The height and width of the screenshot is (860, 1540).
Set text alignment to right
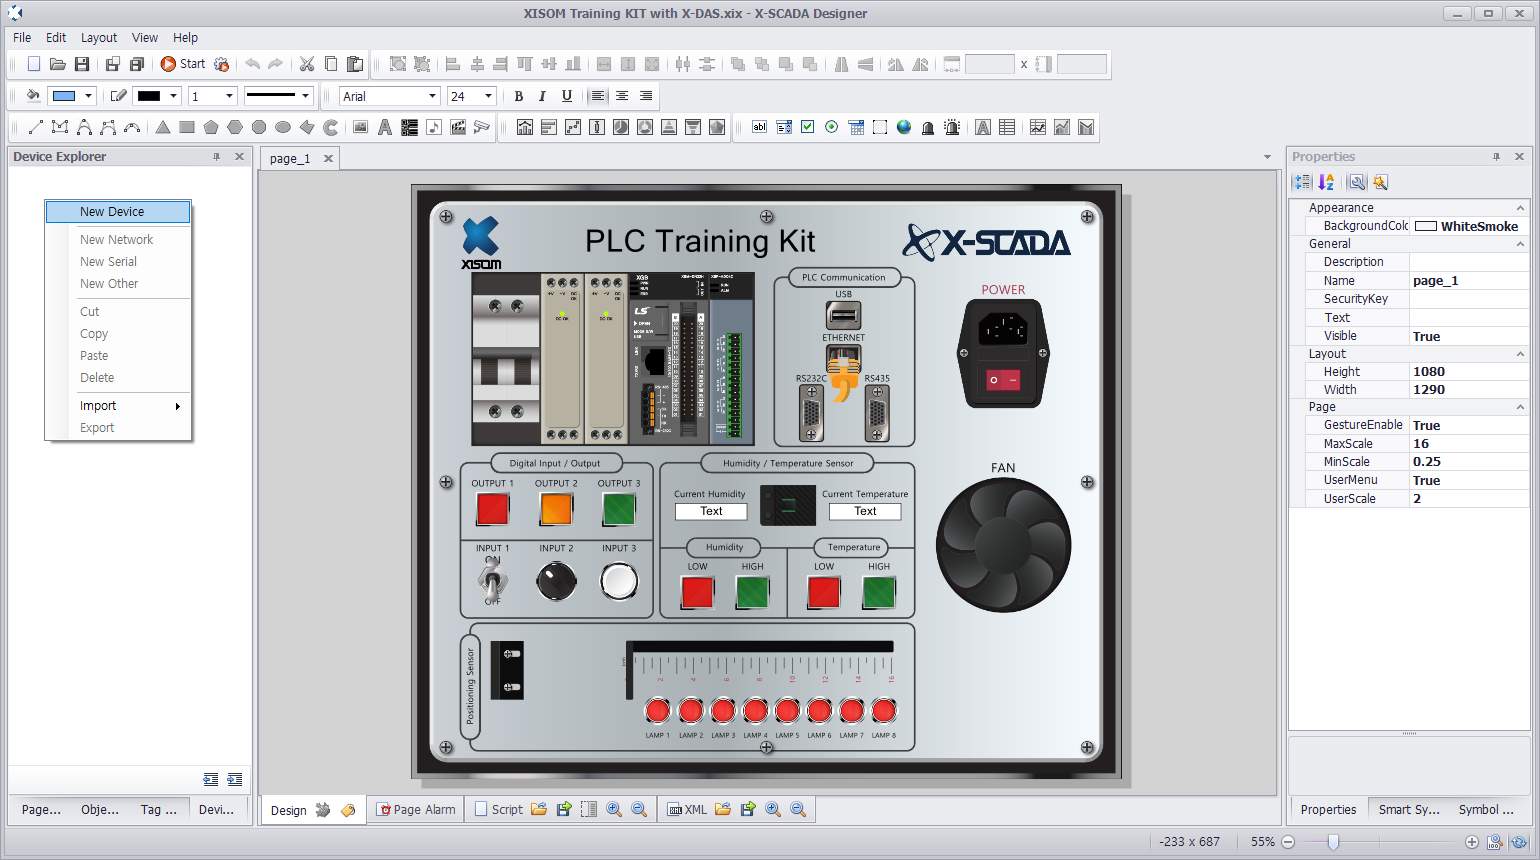(x=646, y=96)
